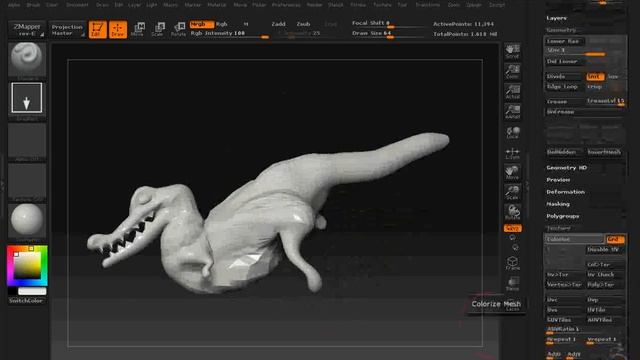
Task: Select the Move transform tool in top toolbar
Action: (x=138, y=29)
